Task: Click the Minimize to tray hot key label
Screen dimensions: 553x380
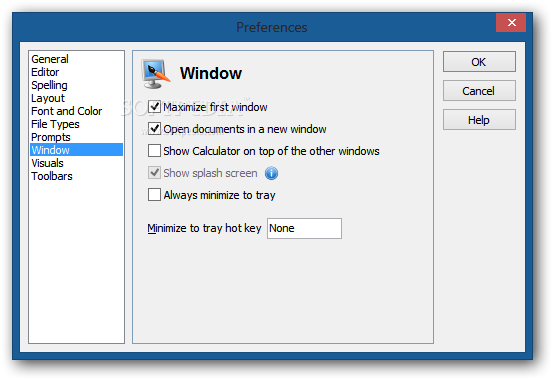Action: (x=204, y=228)
